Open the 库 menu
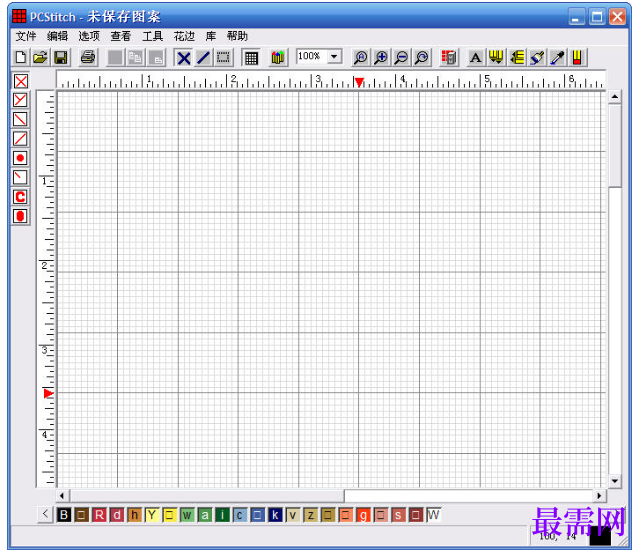The image size is (644, 553). (211, 36)
